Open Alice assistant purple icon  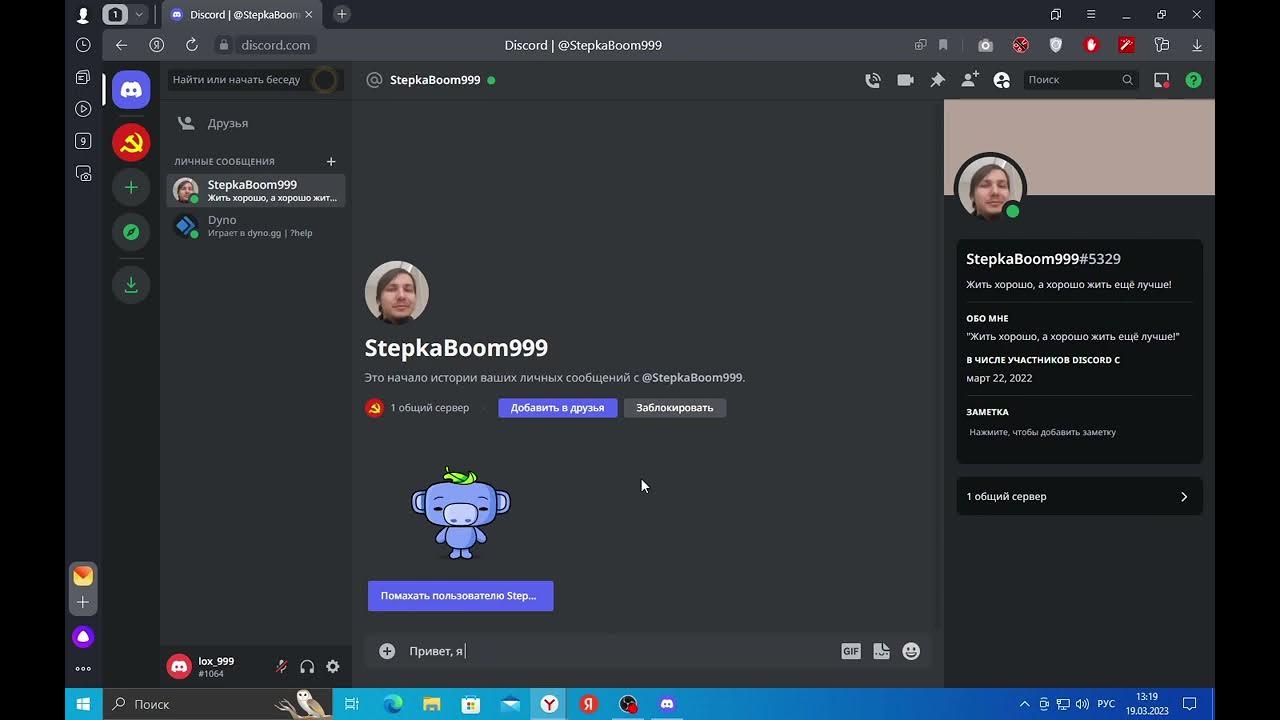(83, 637)
